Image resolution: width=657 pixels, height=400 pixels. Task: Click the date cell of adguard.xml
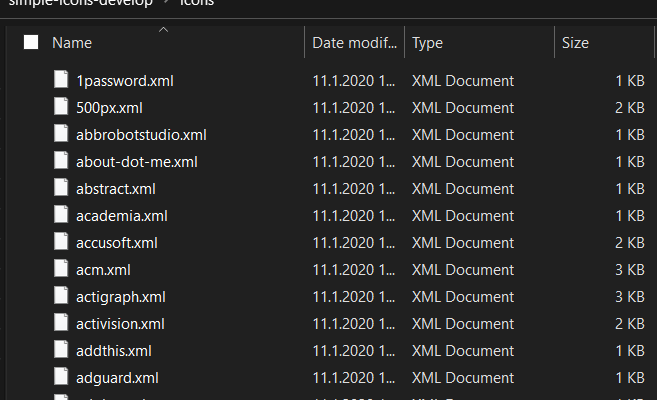[x=354, y=378]
